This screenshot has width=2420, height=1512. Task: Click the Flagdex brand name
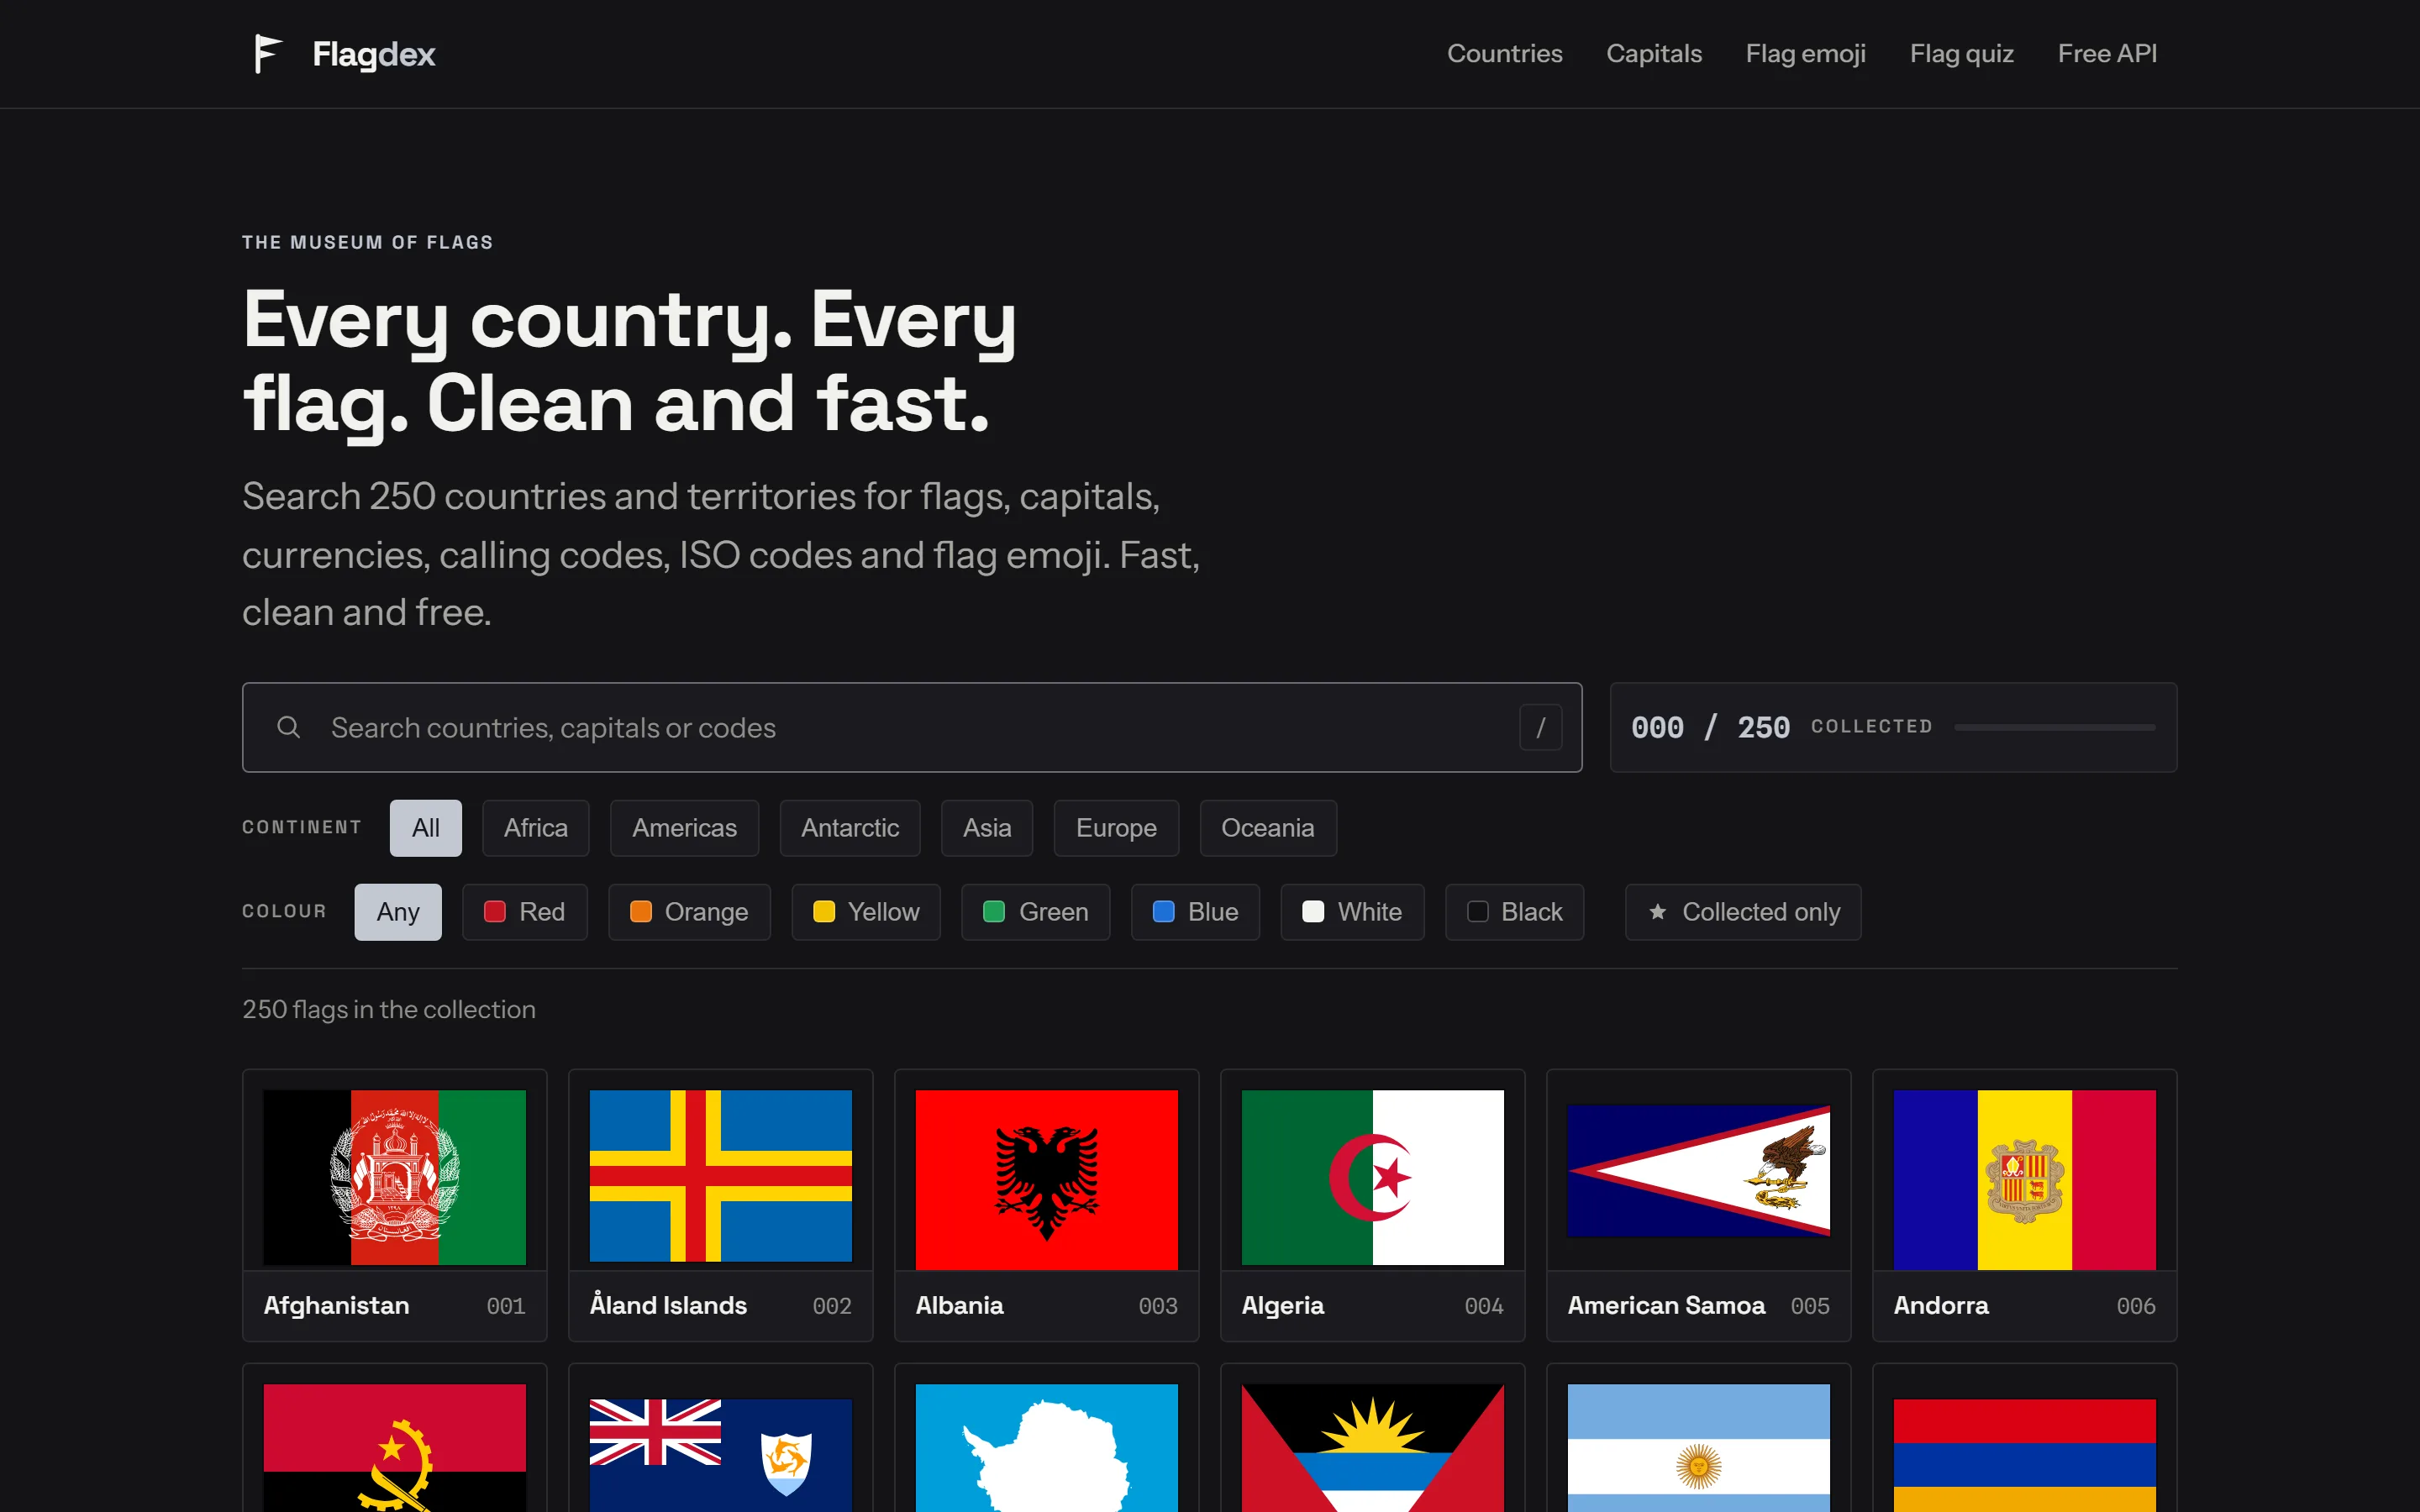pos(373,54)
